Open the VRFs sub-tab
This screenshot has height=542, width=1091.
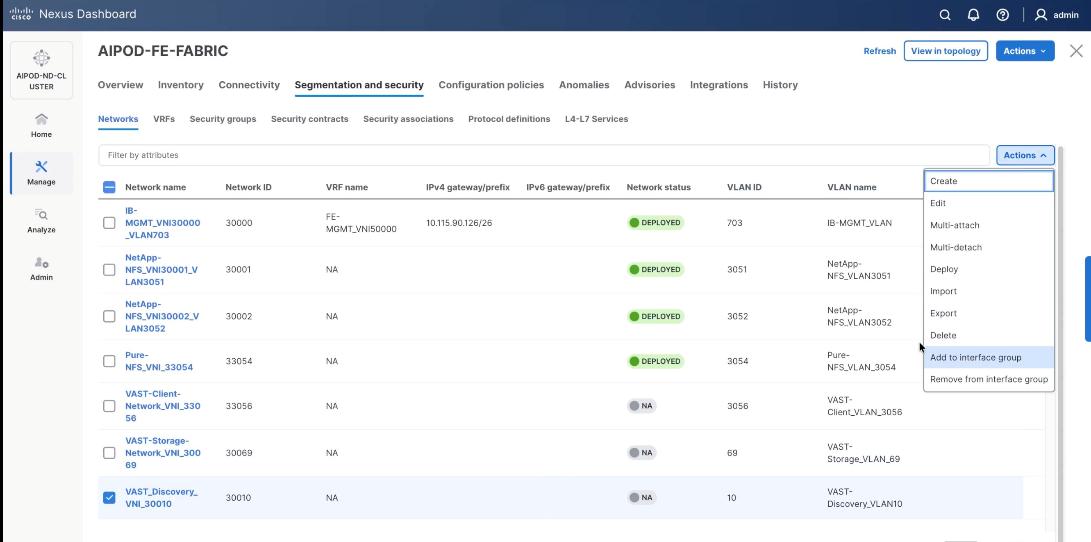pyautogui.click(x=164, y=119)
